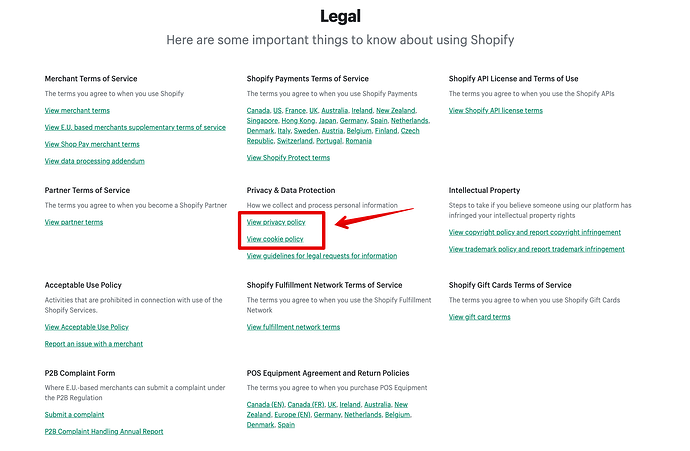This screenshot has height=451, width=690.
Task: Select Canada under Shopify Payments Terms
Action: point(258,110)
